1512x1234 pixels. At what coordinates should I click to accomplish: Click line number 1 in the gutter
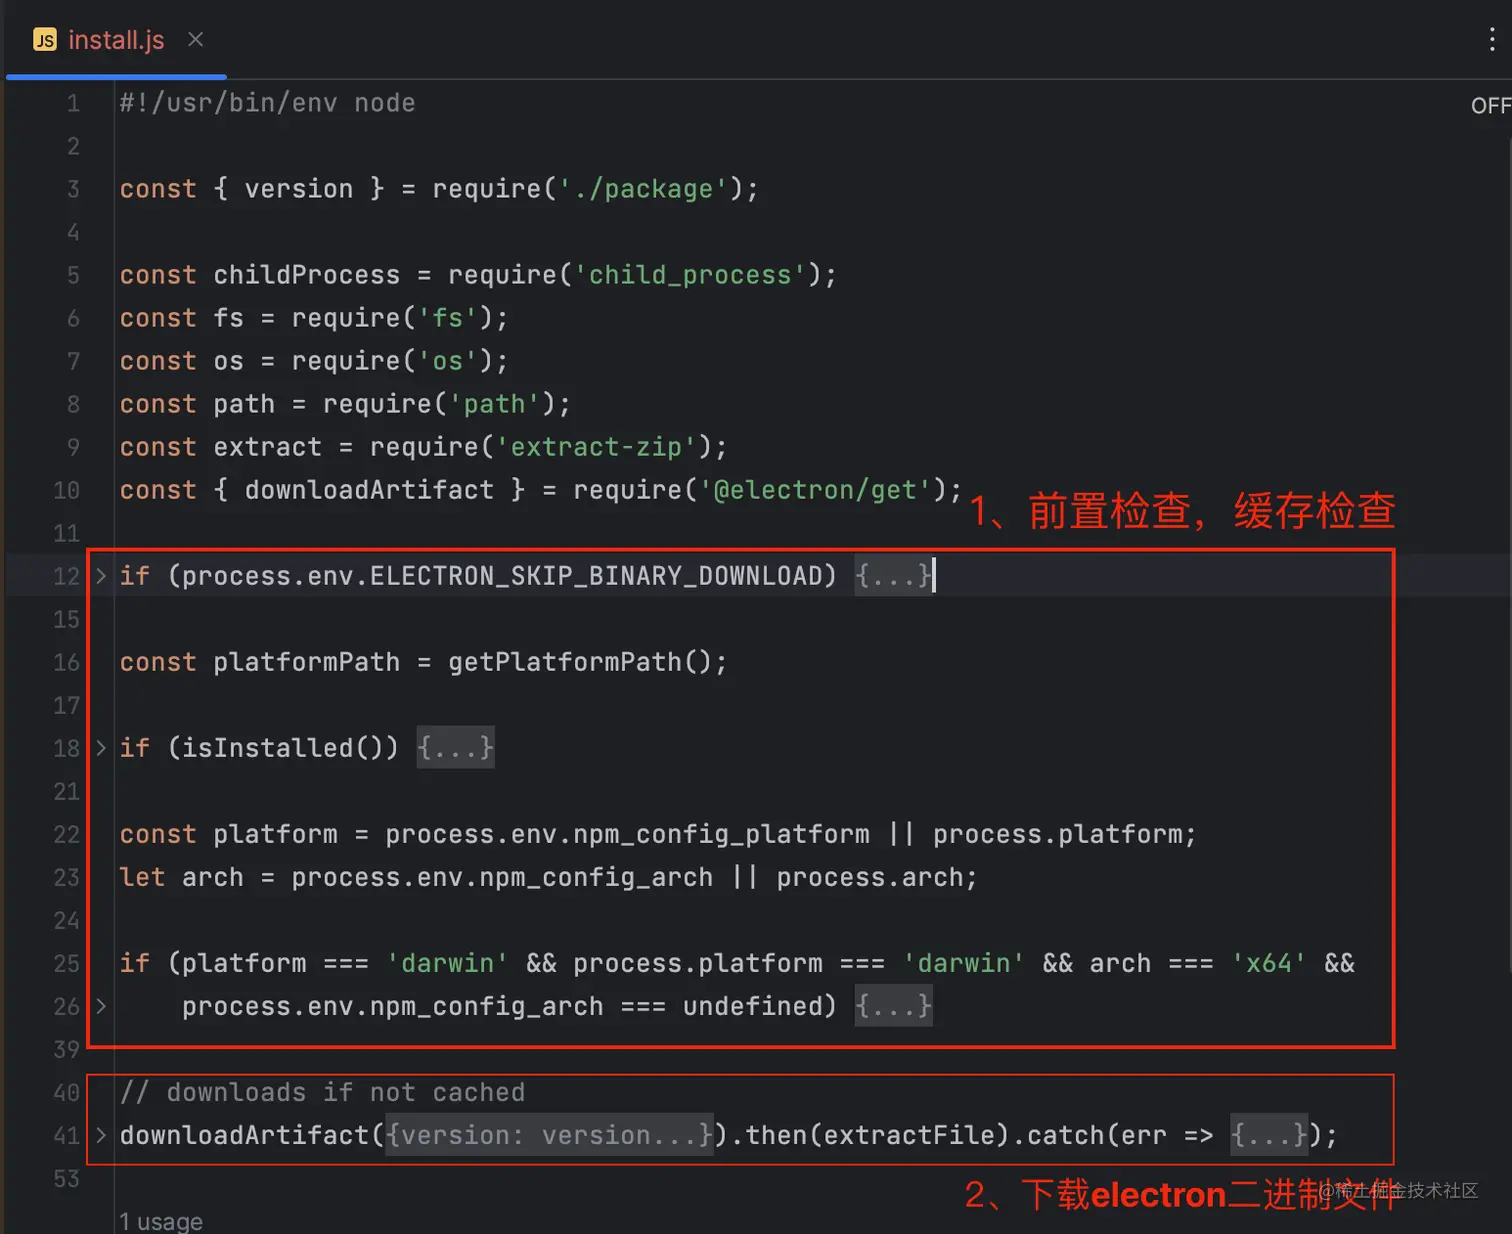tap(73, 103)
